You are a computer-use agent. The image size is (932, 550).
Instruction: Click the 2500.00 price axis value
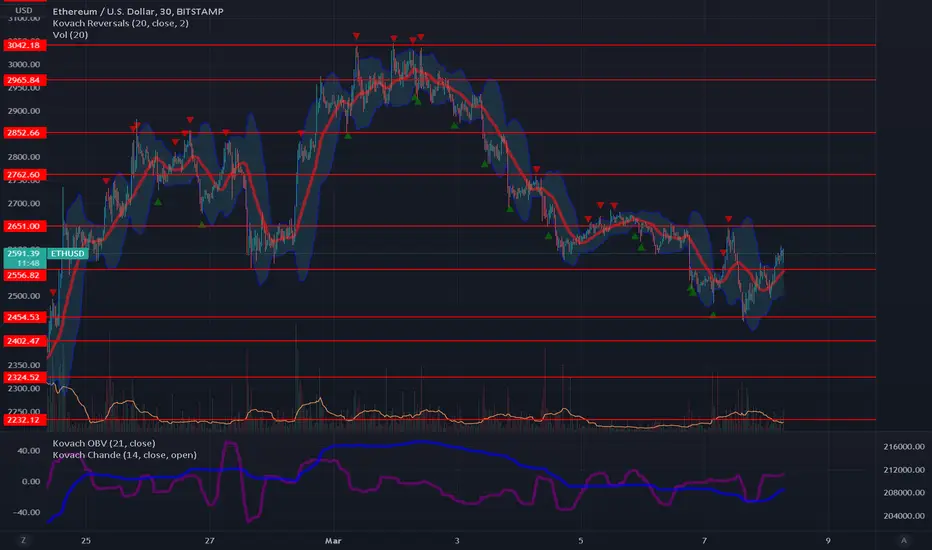coord(24,296)
